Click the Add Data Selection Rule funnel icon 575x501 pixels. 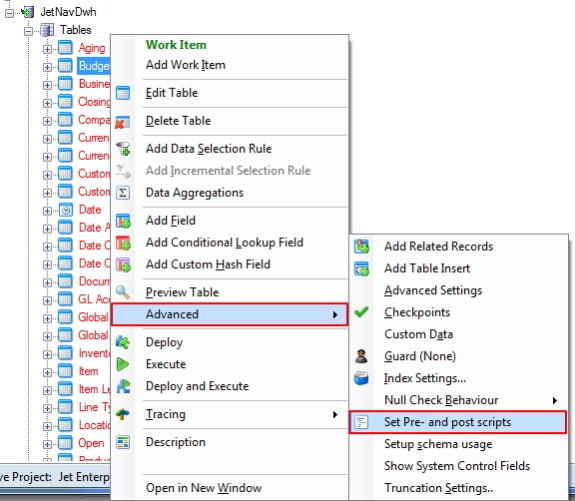click(x=123, y=149)
